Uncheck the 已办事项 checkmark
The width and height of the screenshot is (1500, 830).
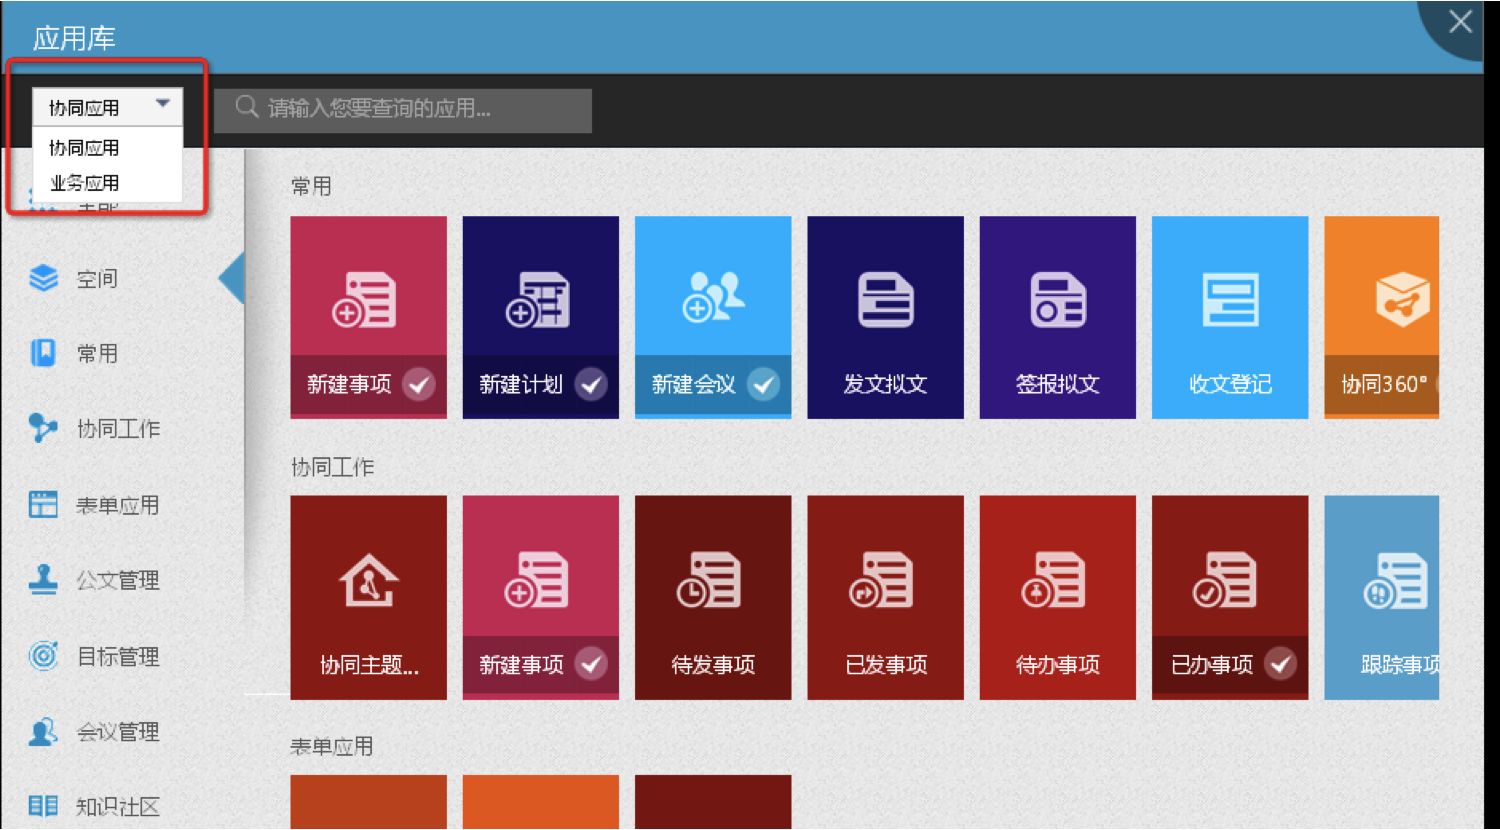[x=1280, y=664]
